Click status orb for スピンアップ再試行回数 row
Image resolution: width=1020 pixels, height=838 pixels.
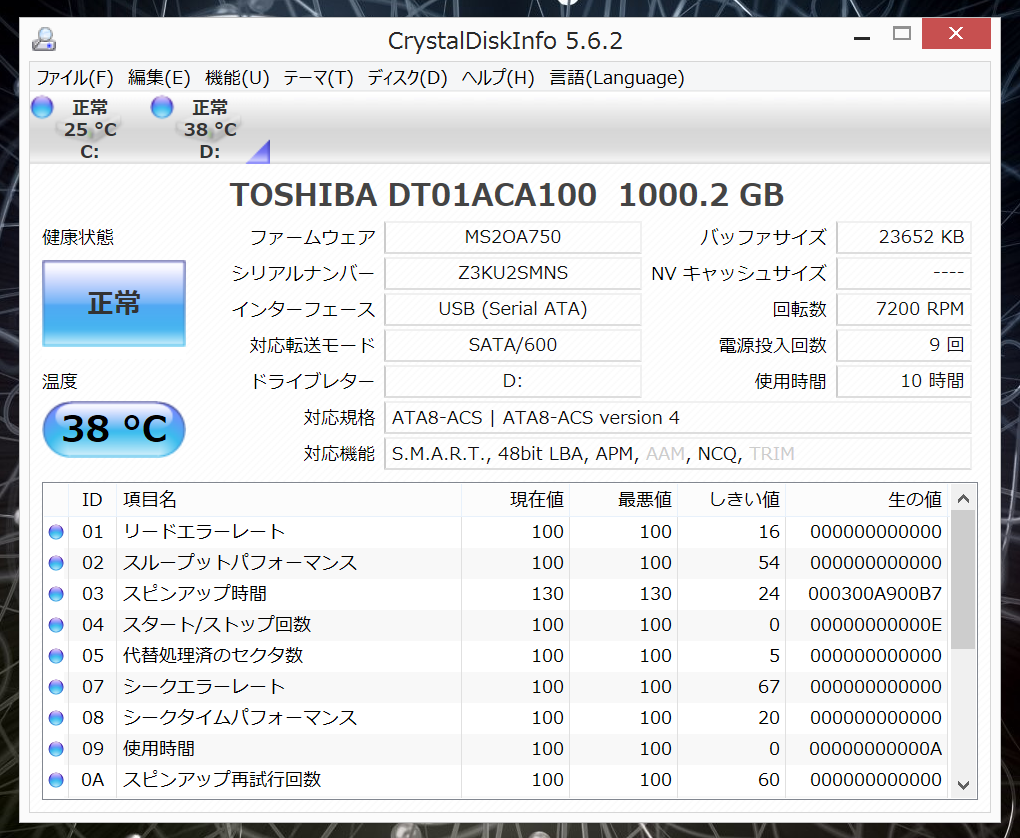[56, 780]
